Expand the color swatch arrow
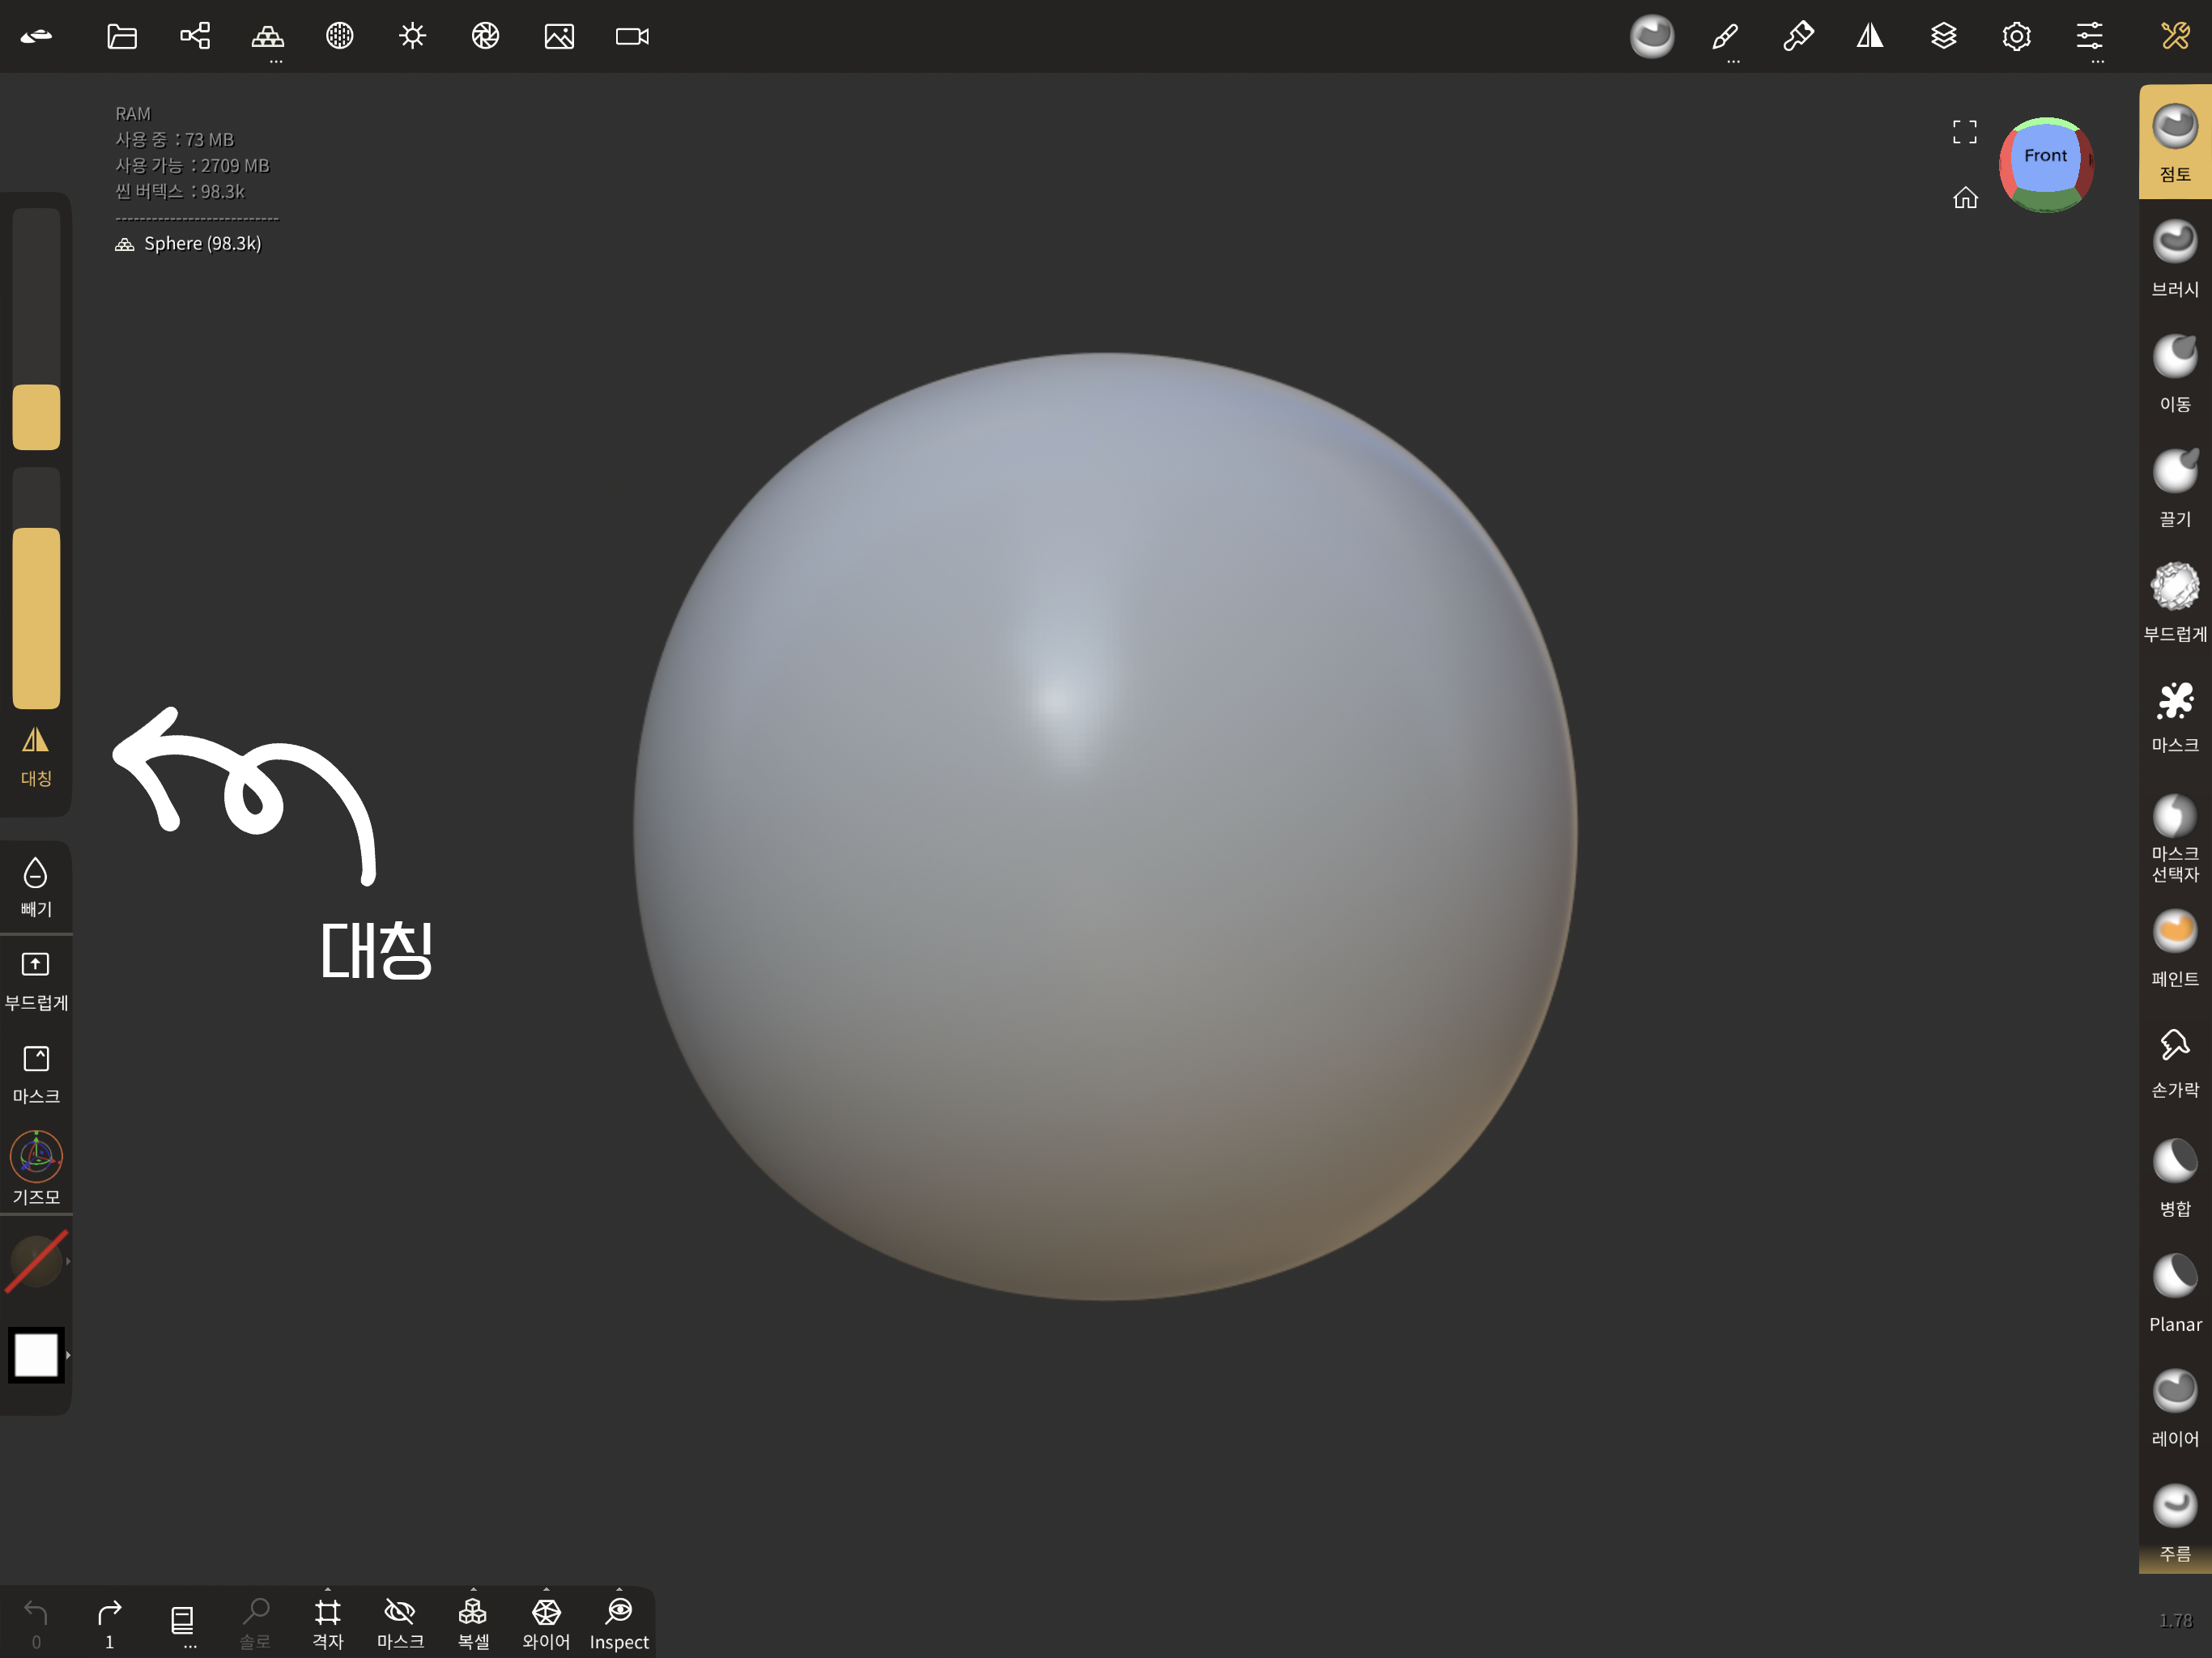Image resolution: width=2212 pixels, height=1658 pixels. click(x=68, y=1355)
